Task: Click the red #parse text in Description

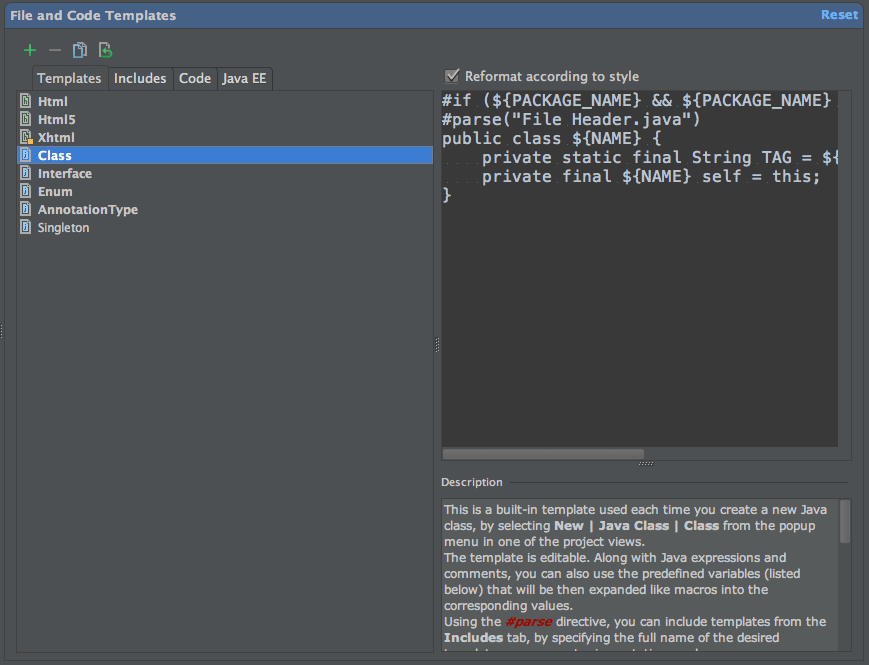Action: 529,622
